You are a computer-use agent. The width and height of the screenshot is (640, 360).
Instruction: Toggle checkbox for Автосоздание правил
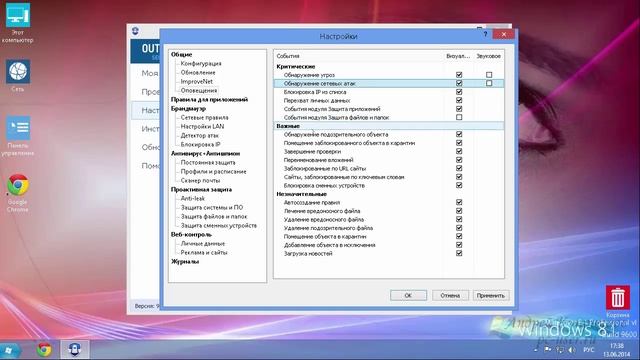pos(459,202)
